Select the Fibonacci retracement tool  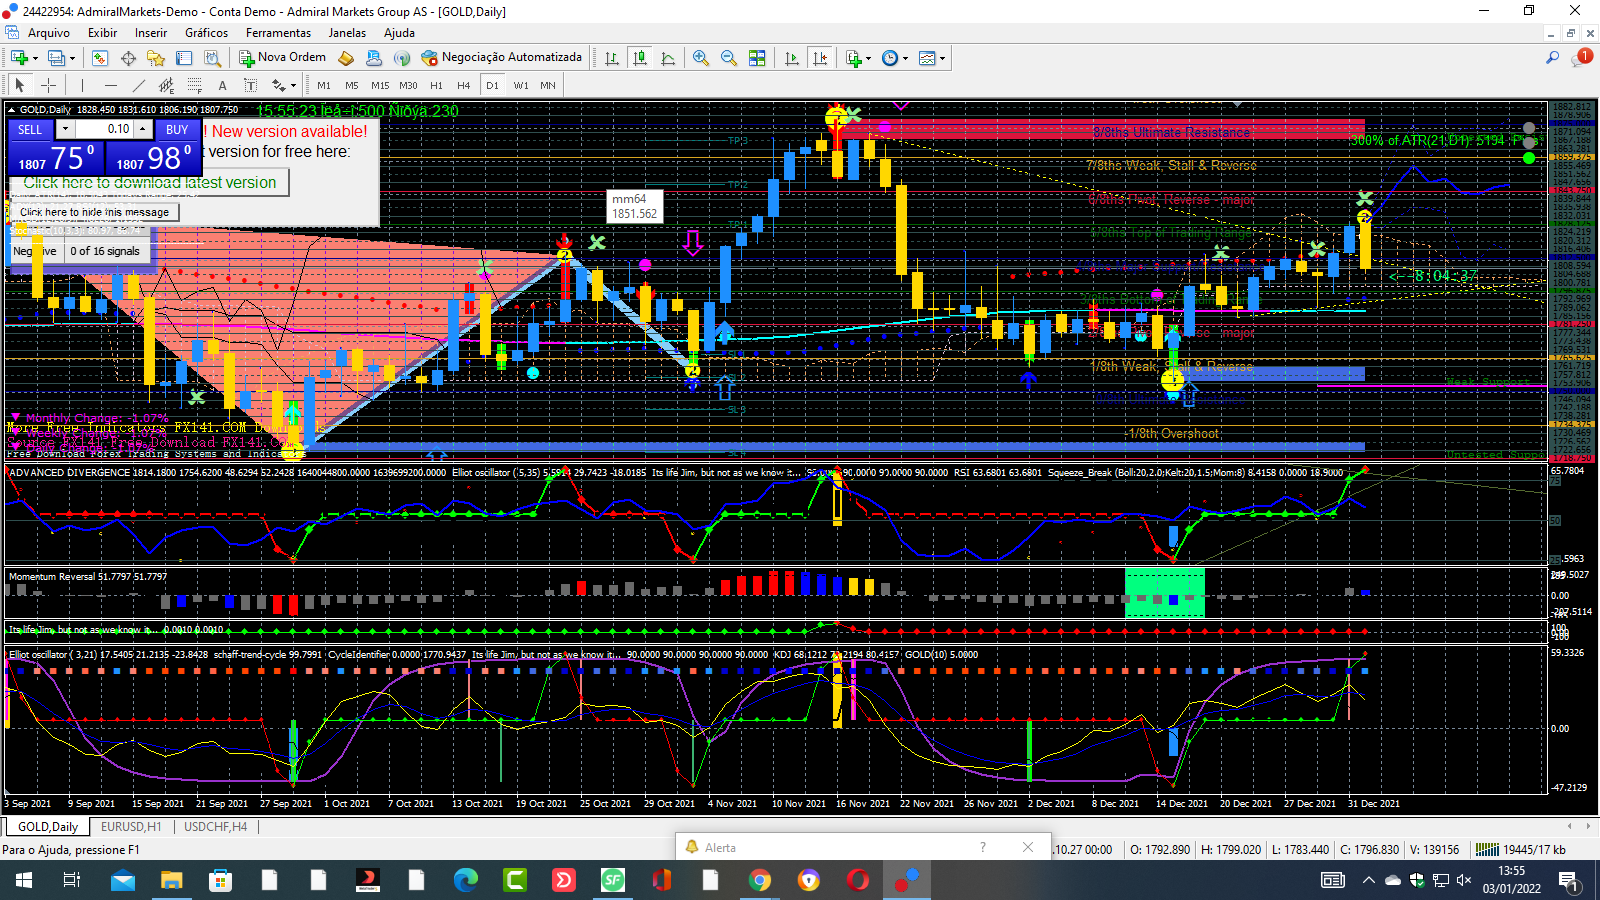[x=195, y=86]
